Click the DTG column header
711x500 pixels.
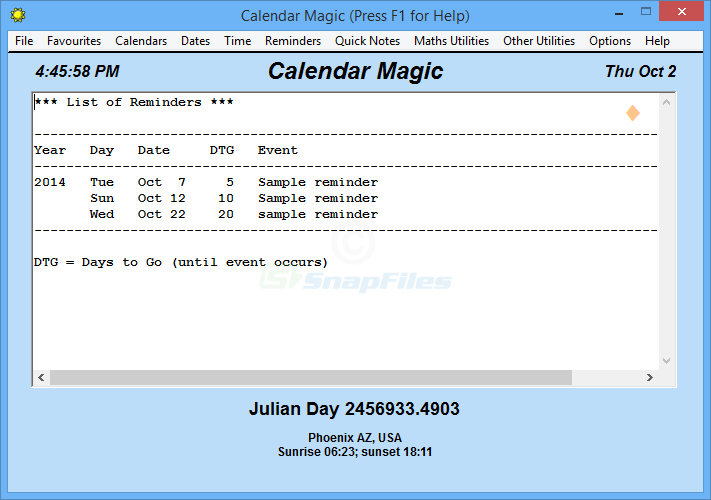pos(222,150)
